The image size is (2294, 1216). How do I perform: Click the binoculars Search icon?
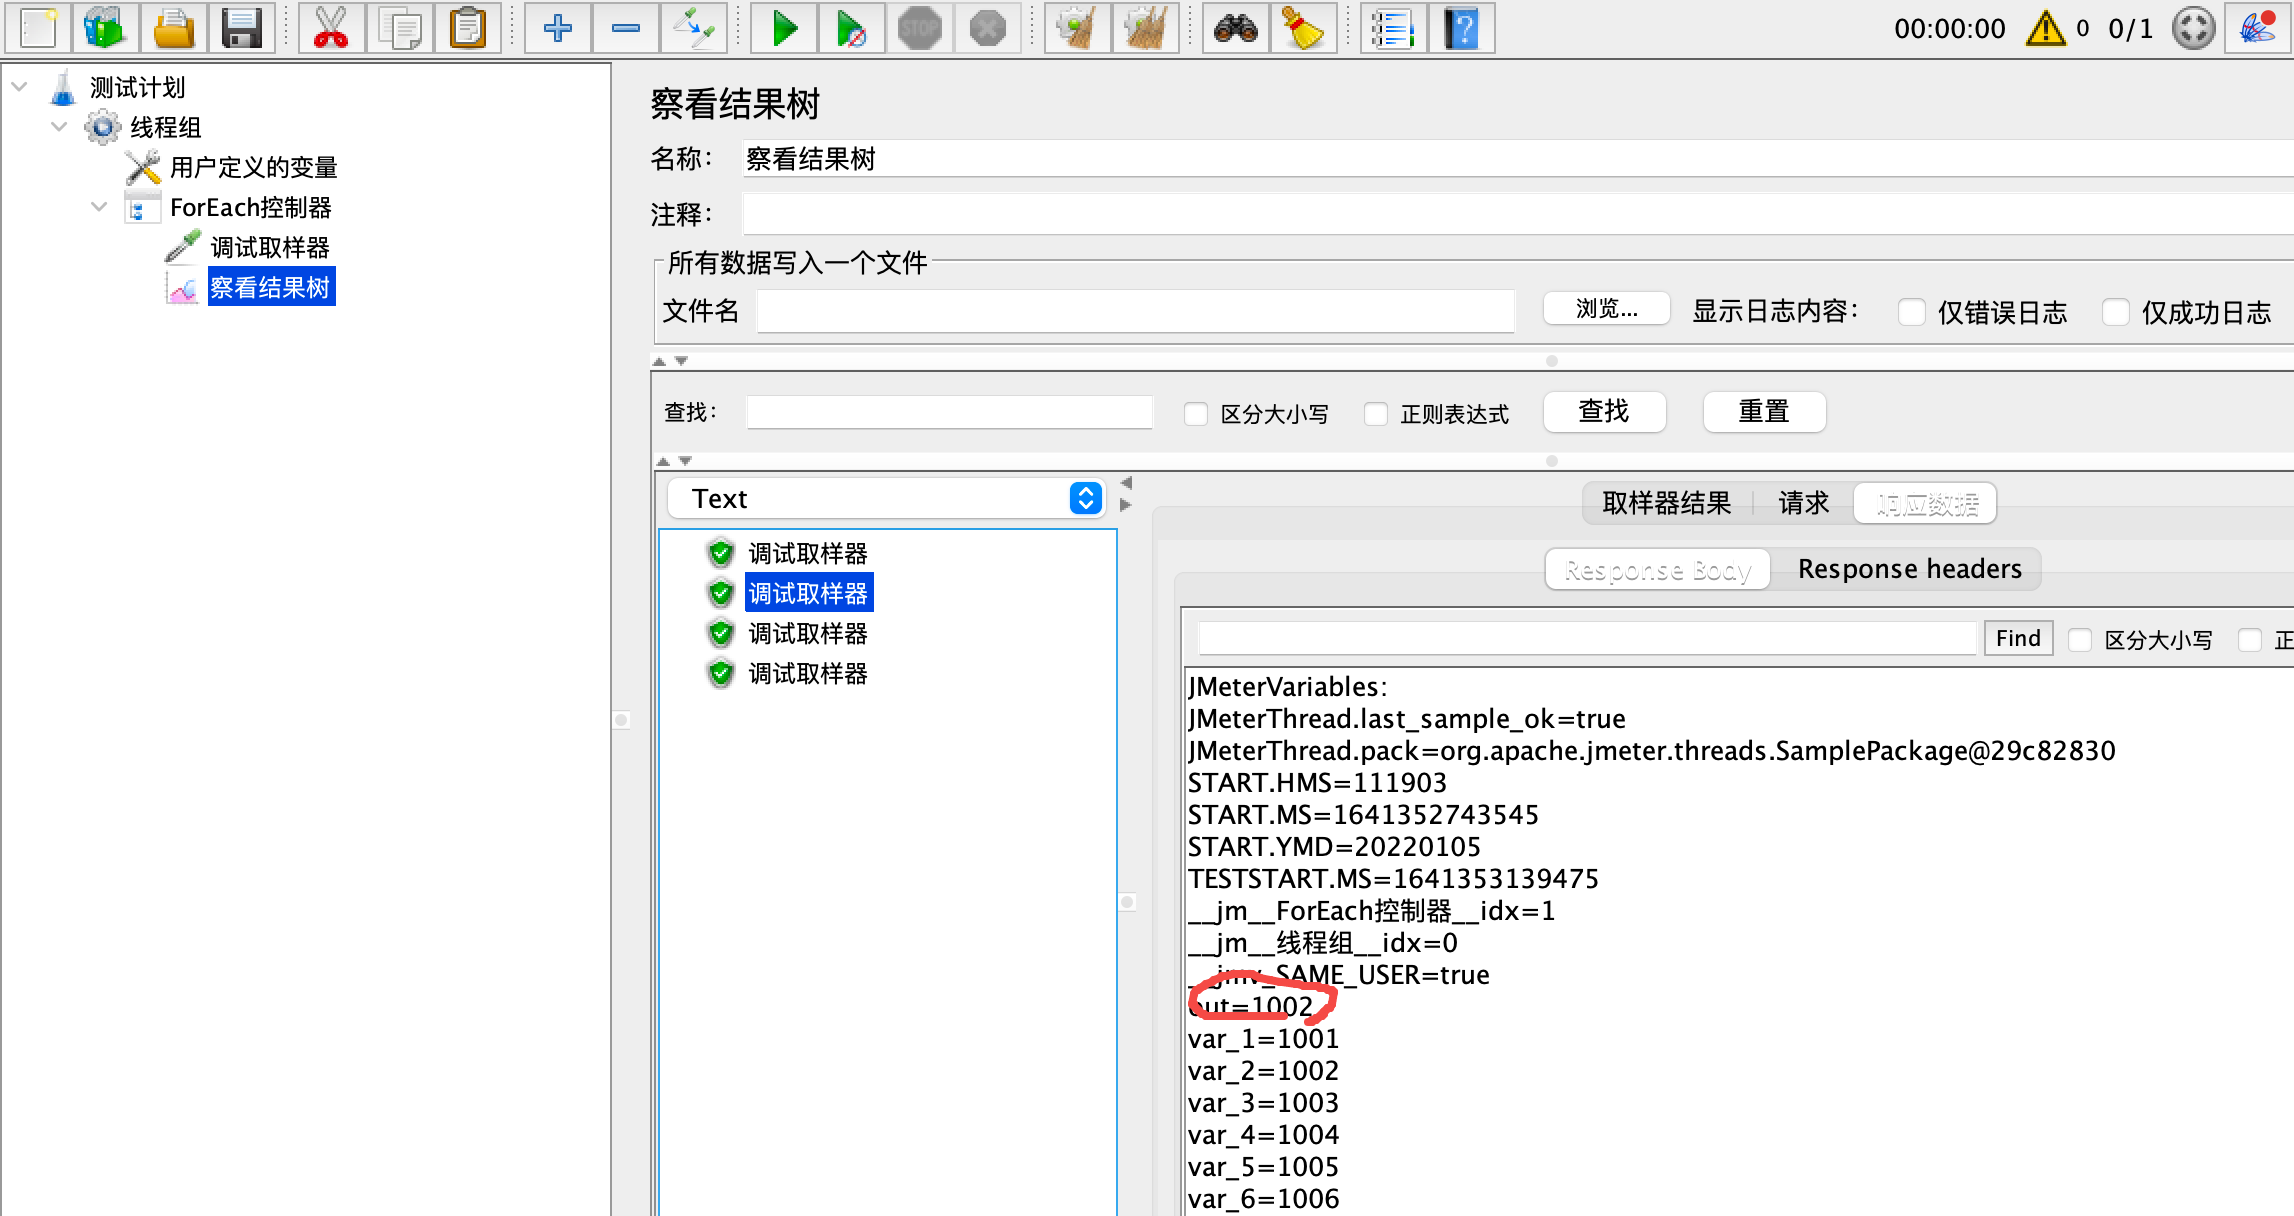click(1235, 28)
